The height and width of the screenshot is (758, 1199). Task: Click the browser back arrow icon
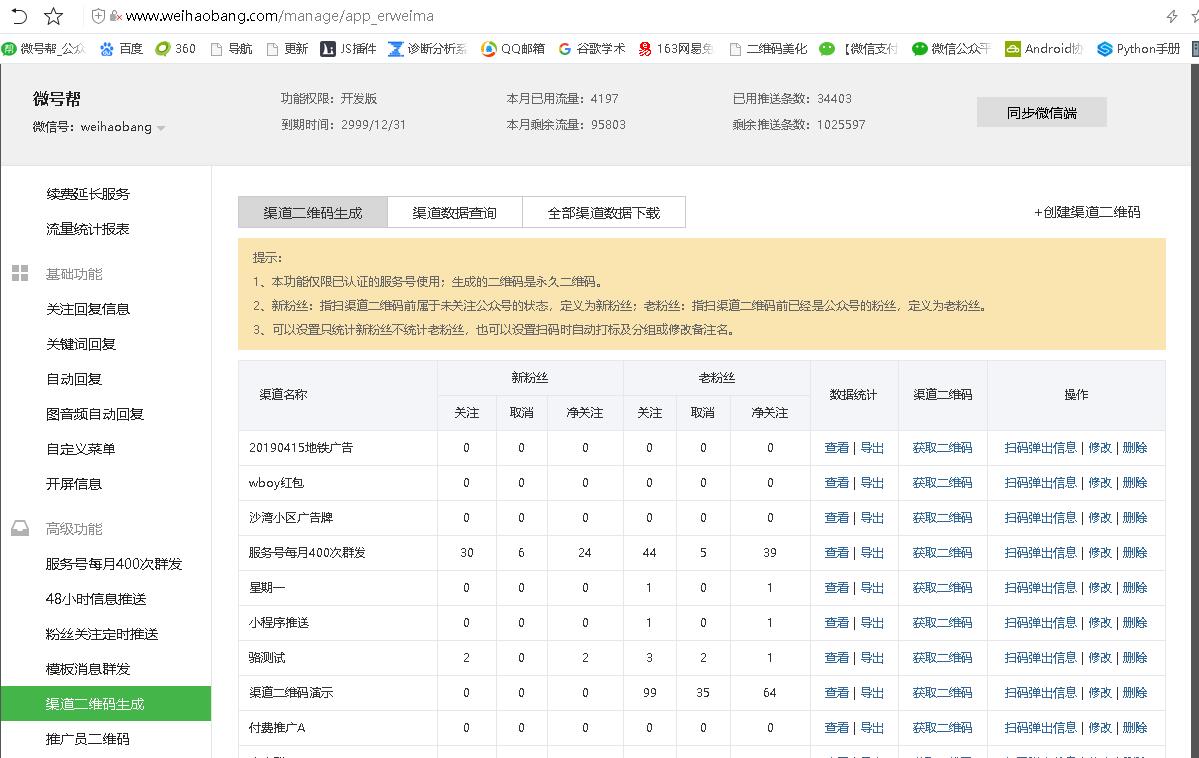pos(19,16)
